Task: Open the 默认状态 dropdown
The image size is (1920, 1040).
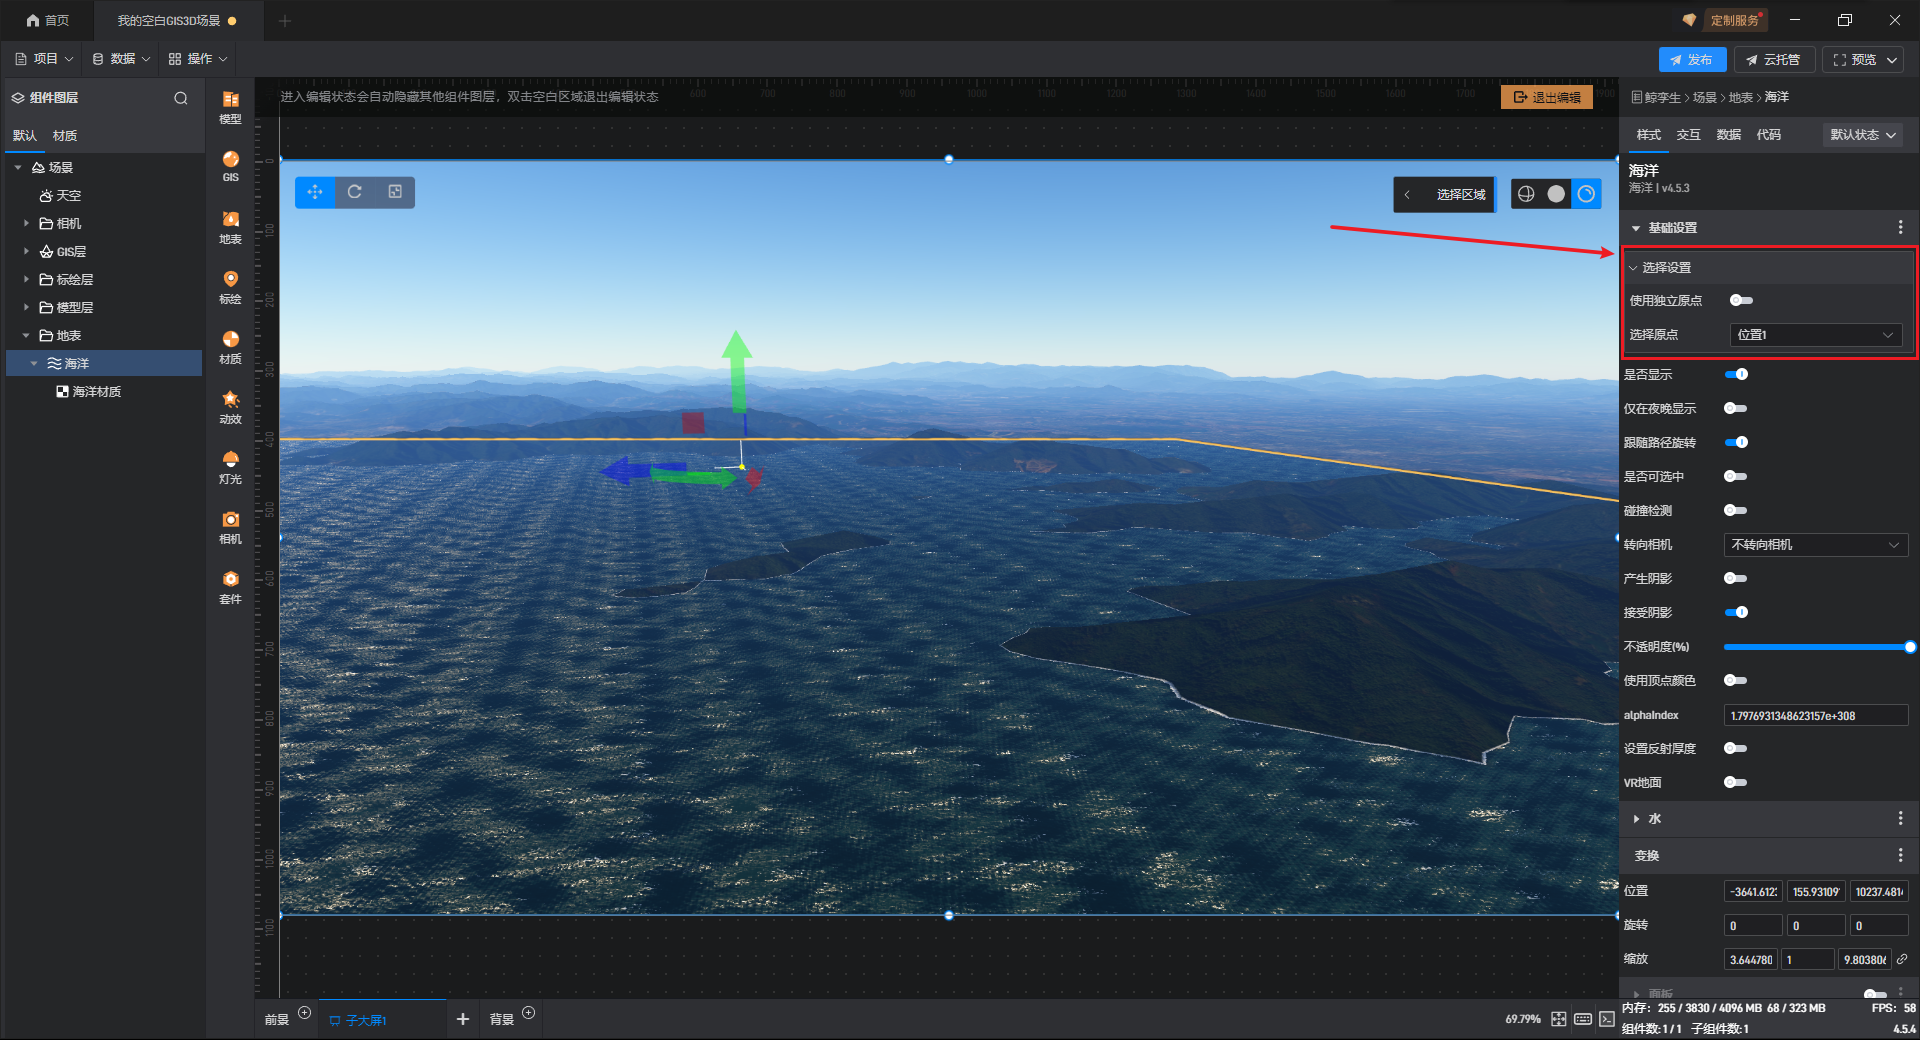Action: click(x=1864, y=135)
